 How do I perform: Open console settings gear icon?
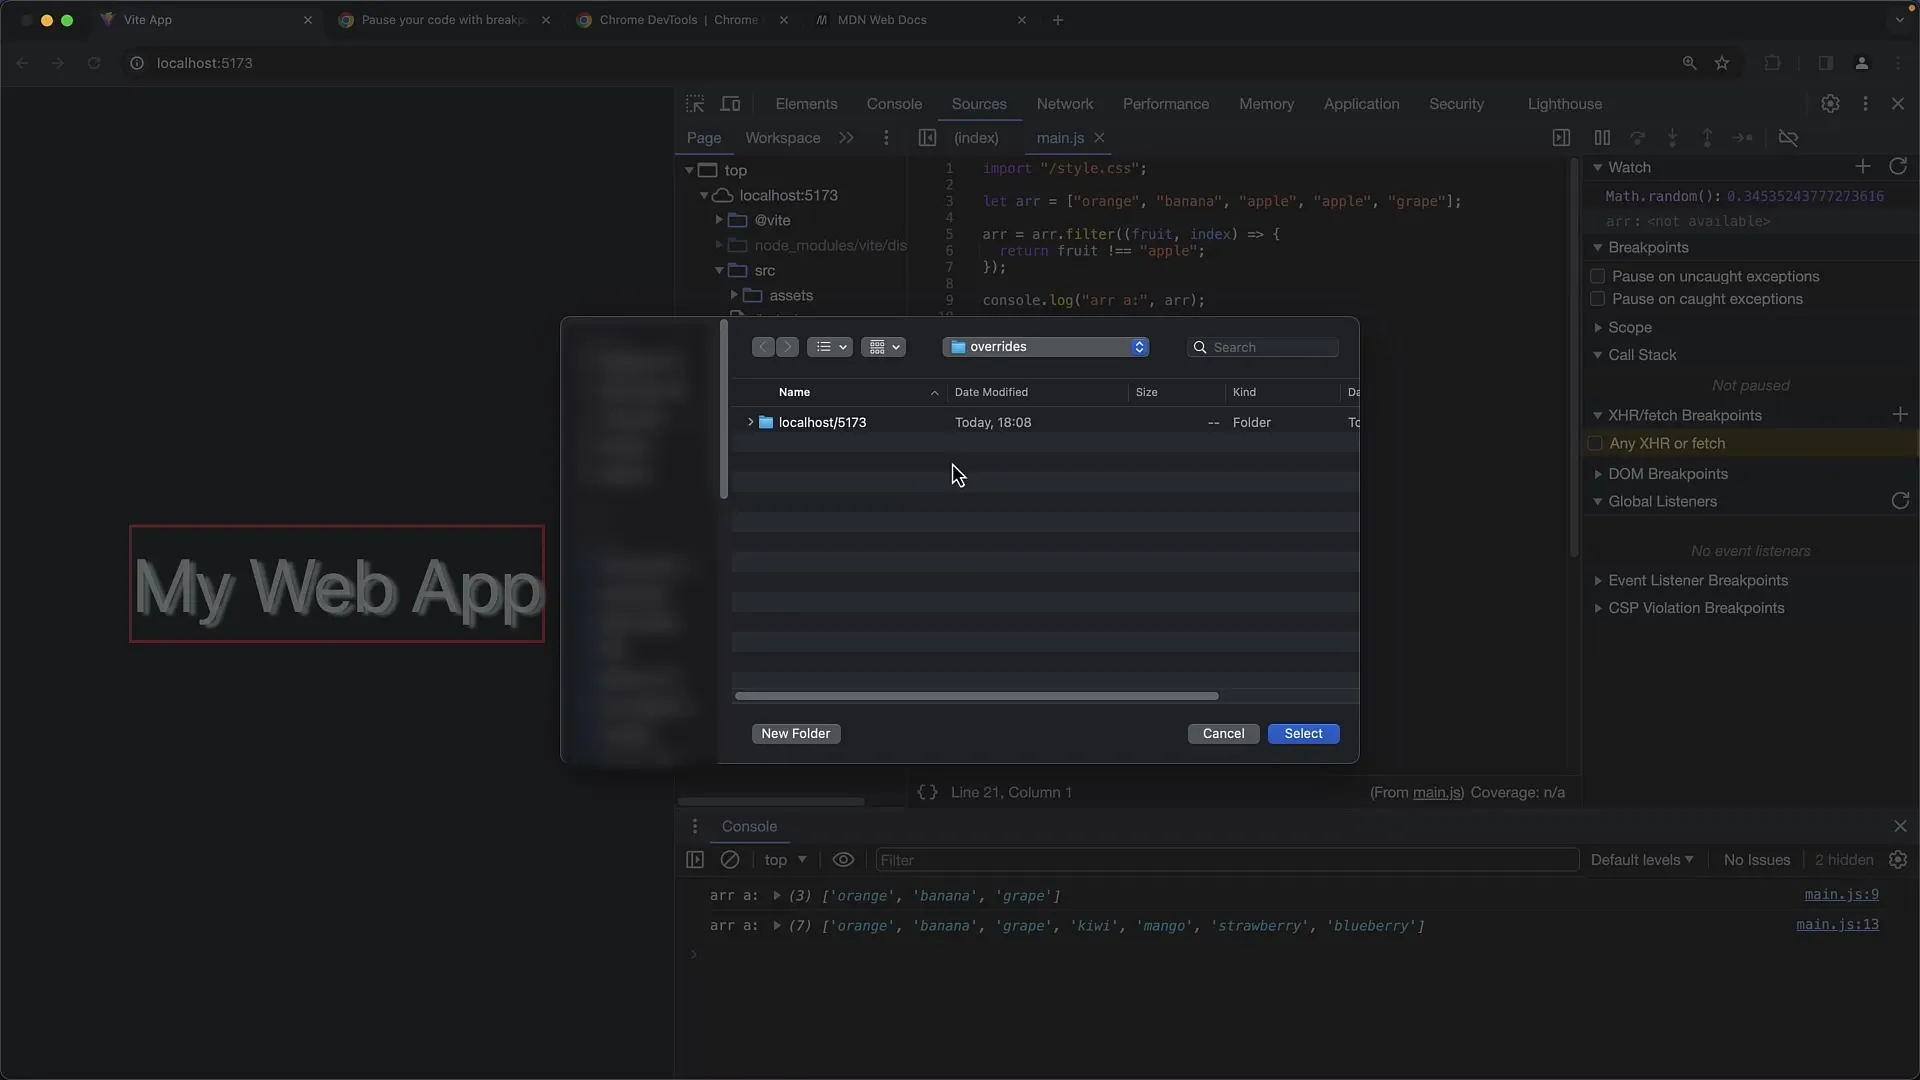(x=1898, y=860)
